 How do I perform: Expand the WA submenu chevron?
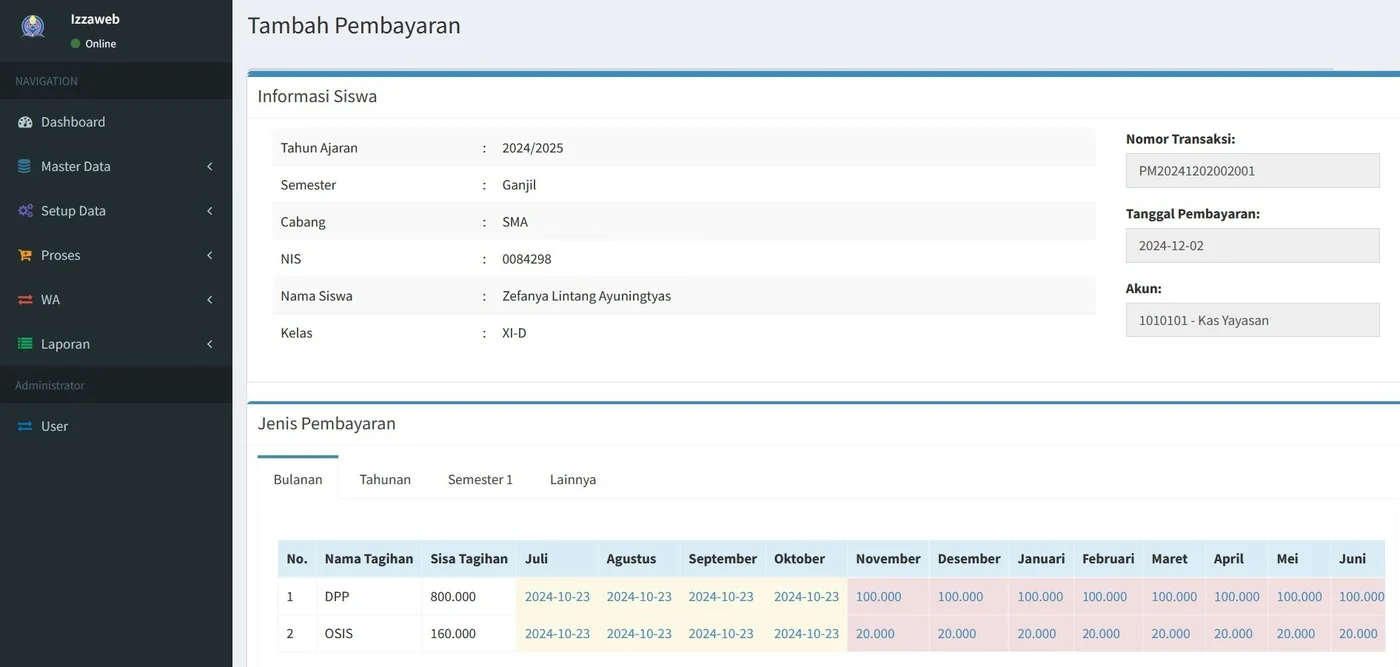pos(210,300)
